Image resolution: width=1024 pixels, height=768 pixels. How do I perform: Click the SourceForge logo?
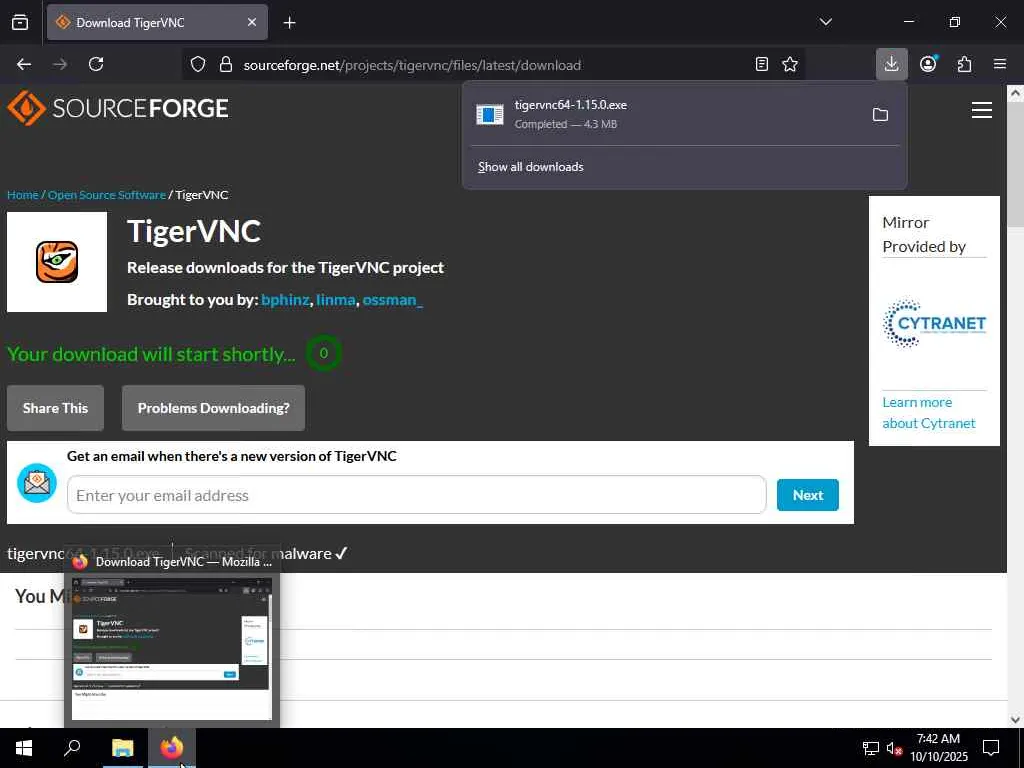pos(118,108)
